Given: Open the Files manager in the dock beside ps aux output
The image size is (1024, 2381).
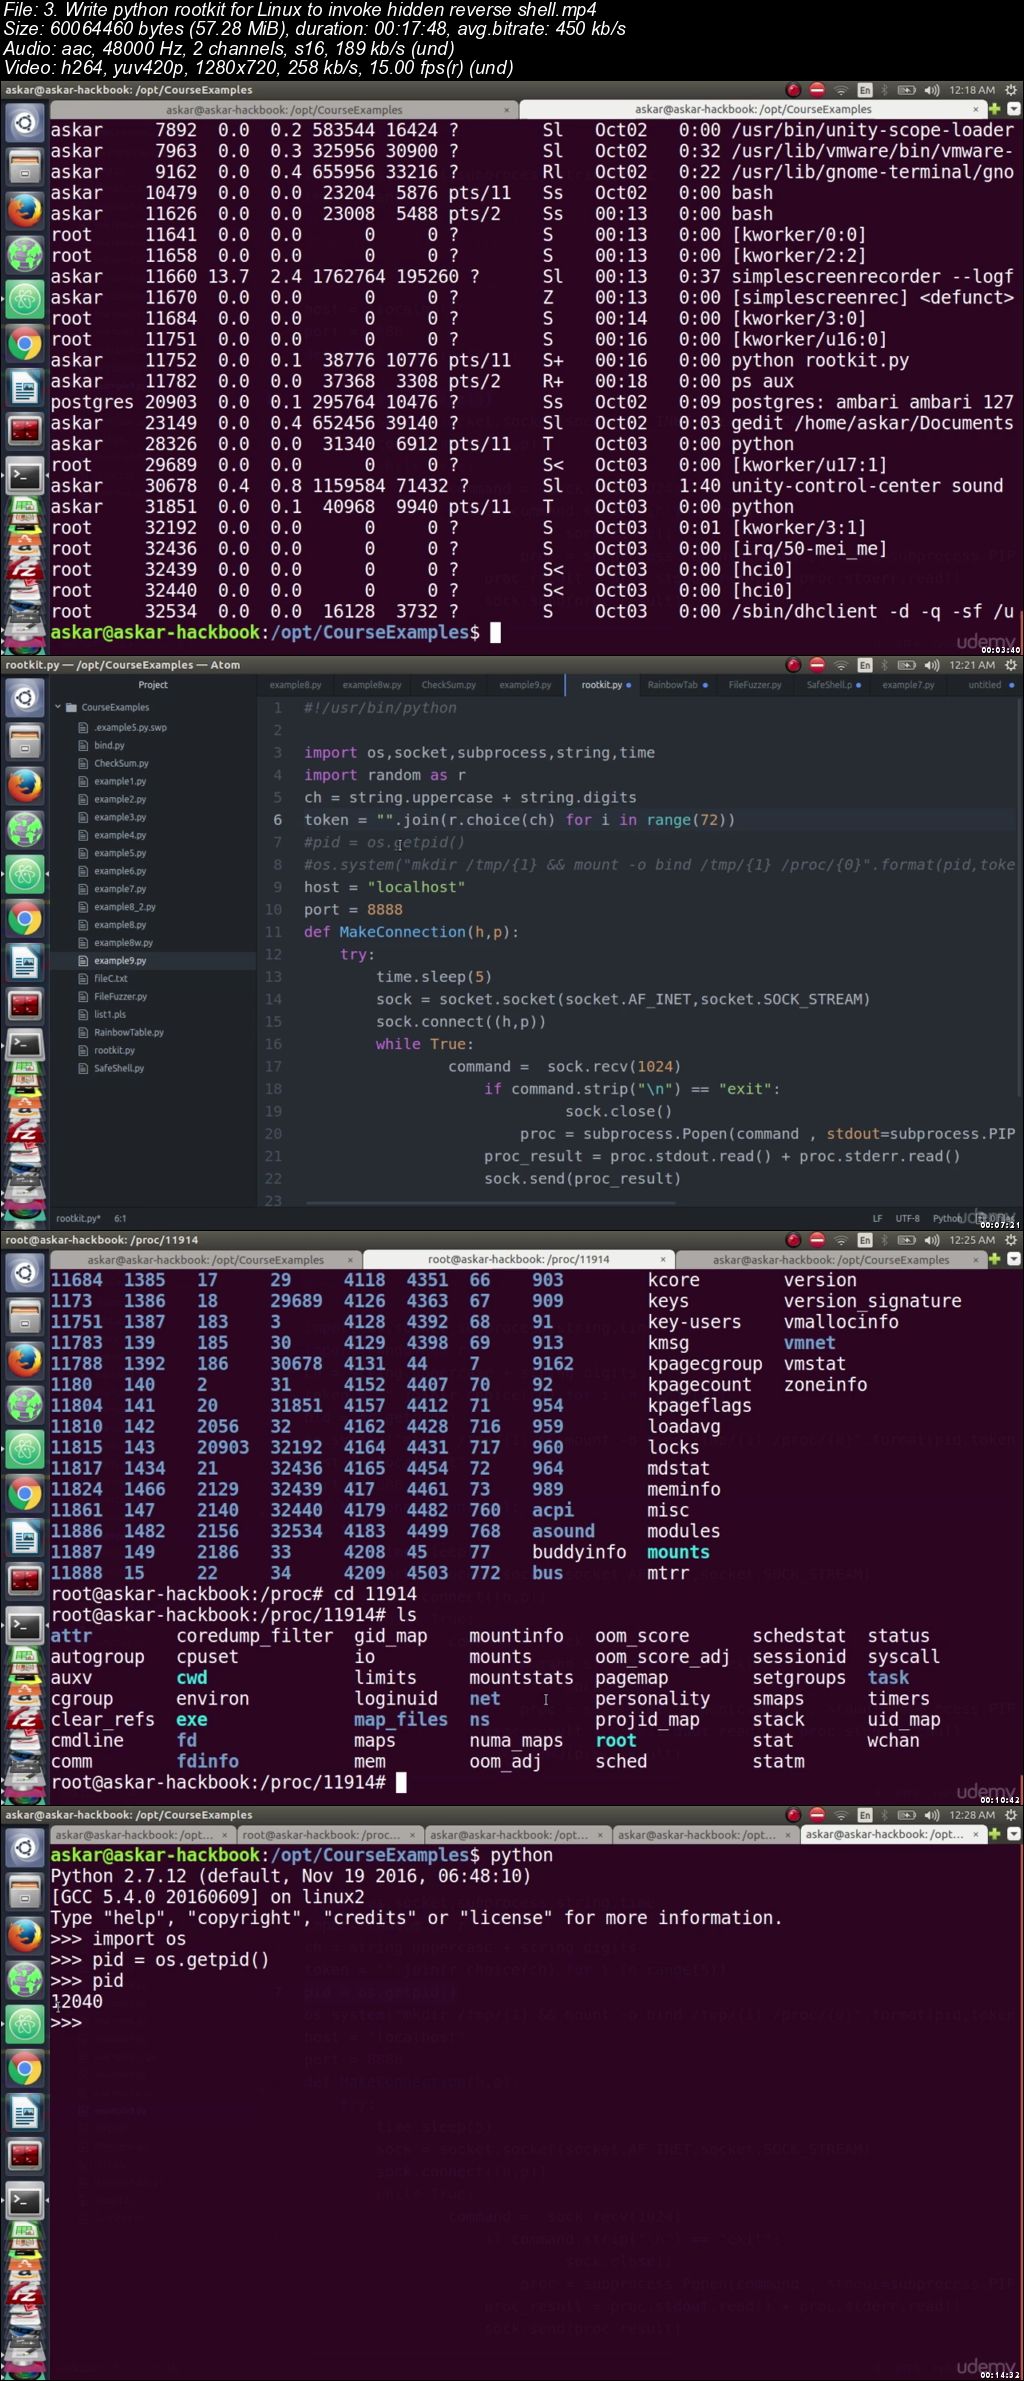Looking at the screenshot, I should click(x=24, y=167).
